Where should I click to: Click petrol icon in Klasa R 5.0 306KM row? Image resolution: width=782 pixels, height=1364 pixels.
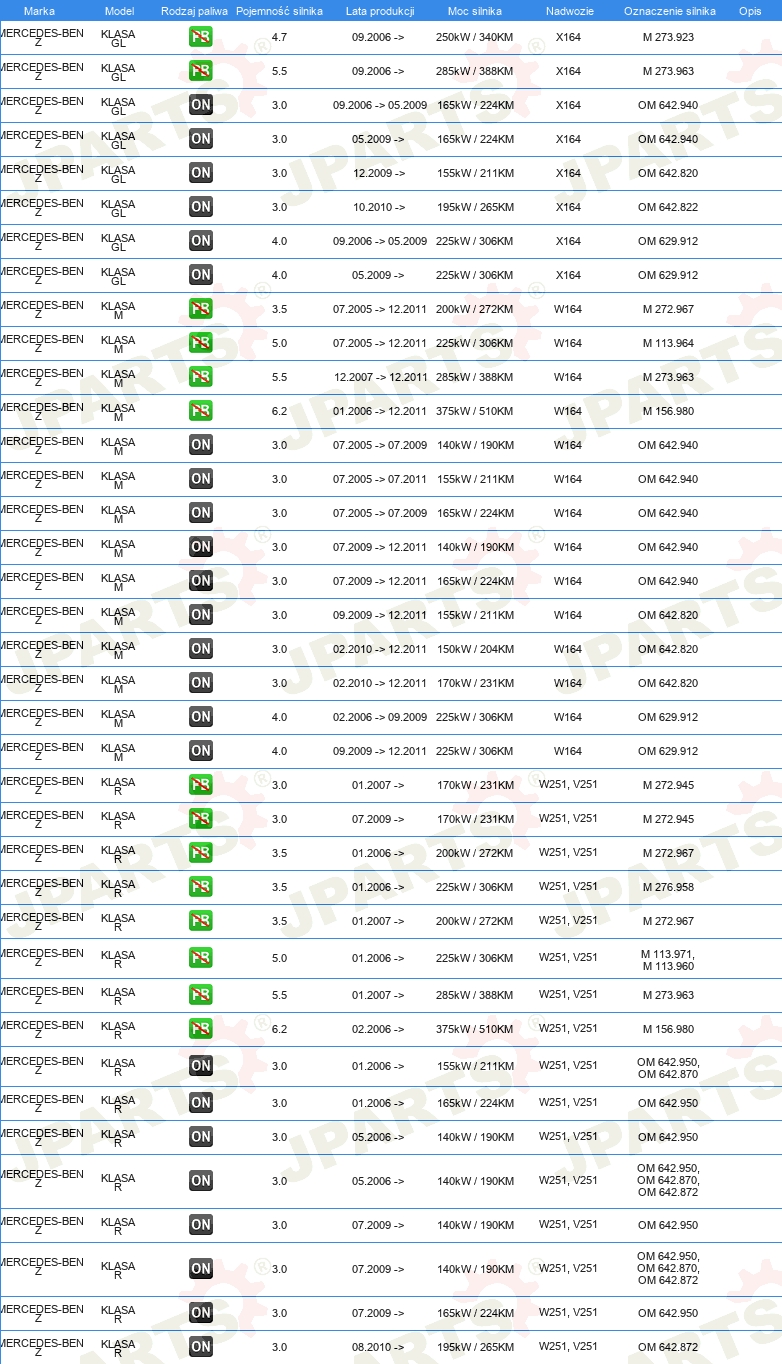click(x=201, y=958)
